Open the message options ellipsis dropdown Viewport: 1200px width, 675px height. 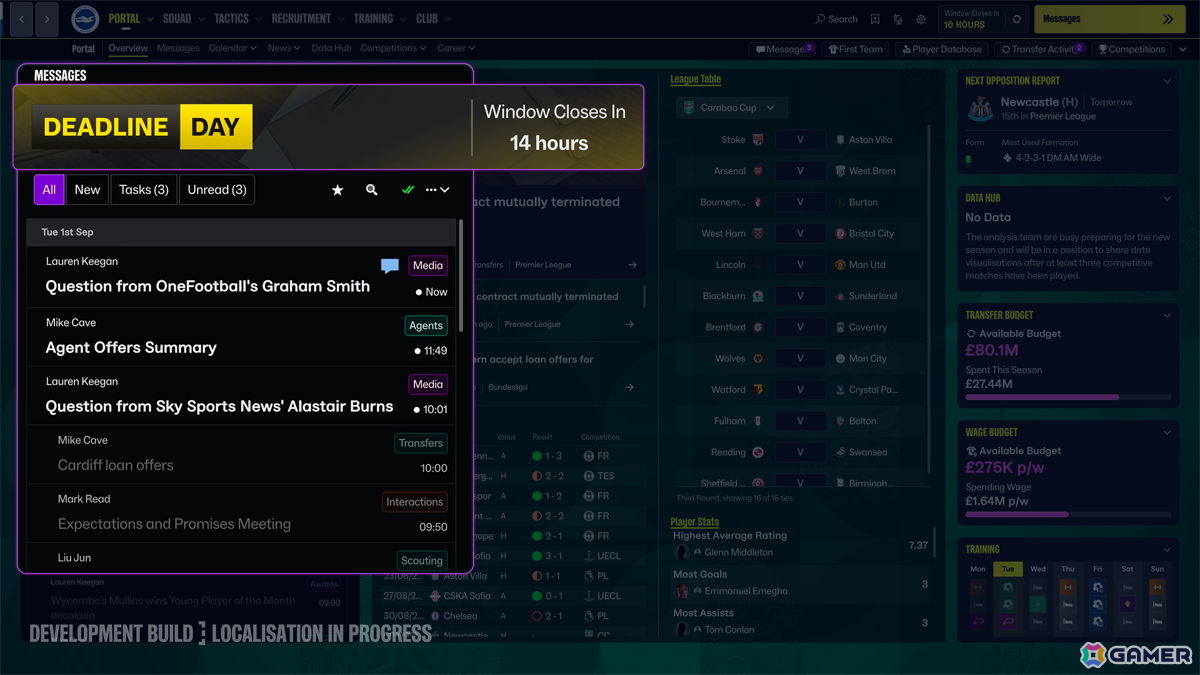[x=438, y=190]
